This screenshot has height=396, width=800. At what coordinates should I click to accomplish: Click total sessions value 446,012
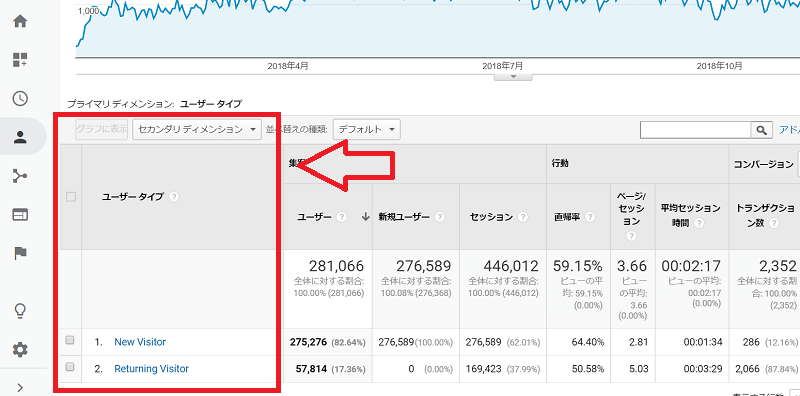(x=511, y=266)
